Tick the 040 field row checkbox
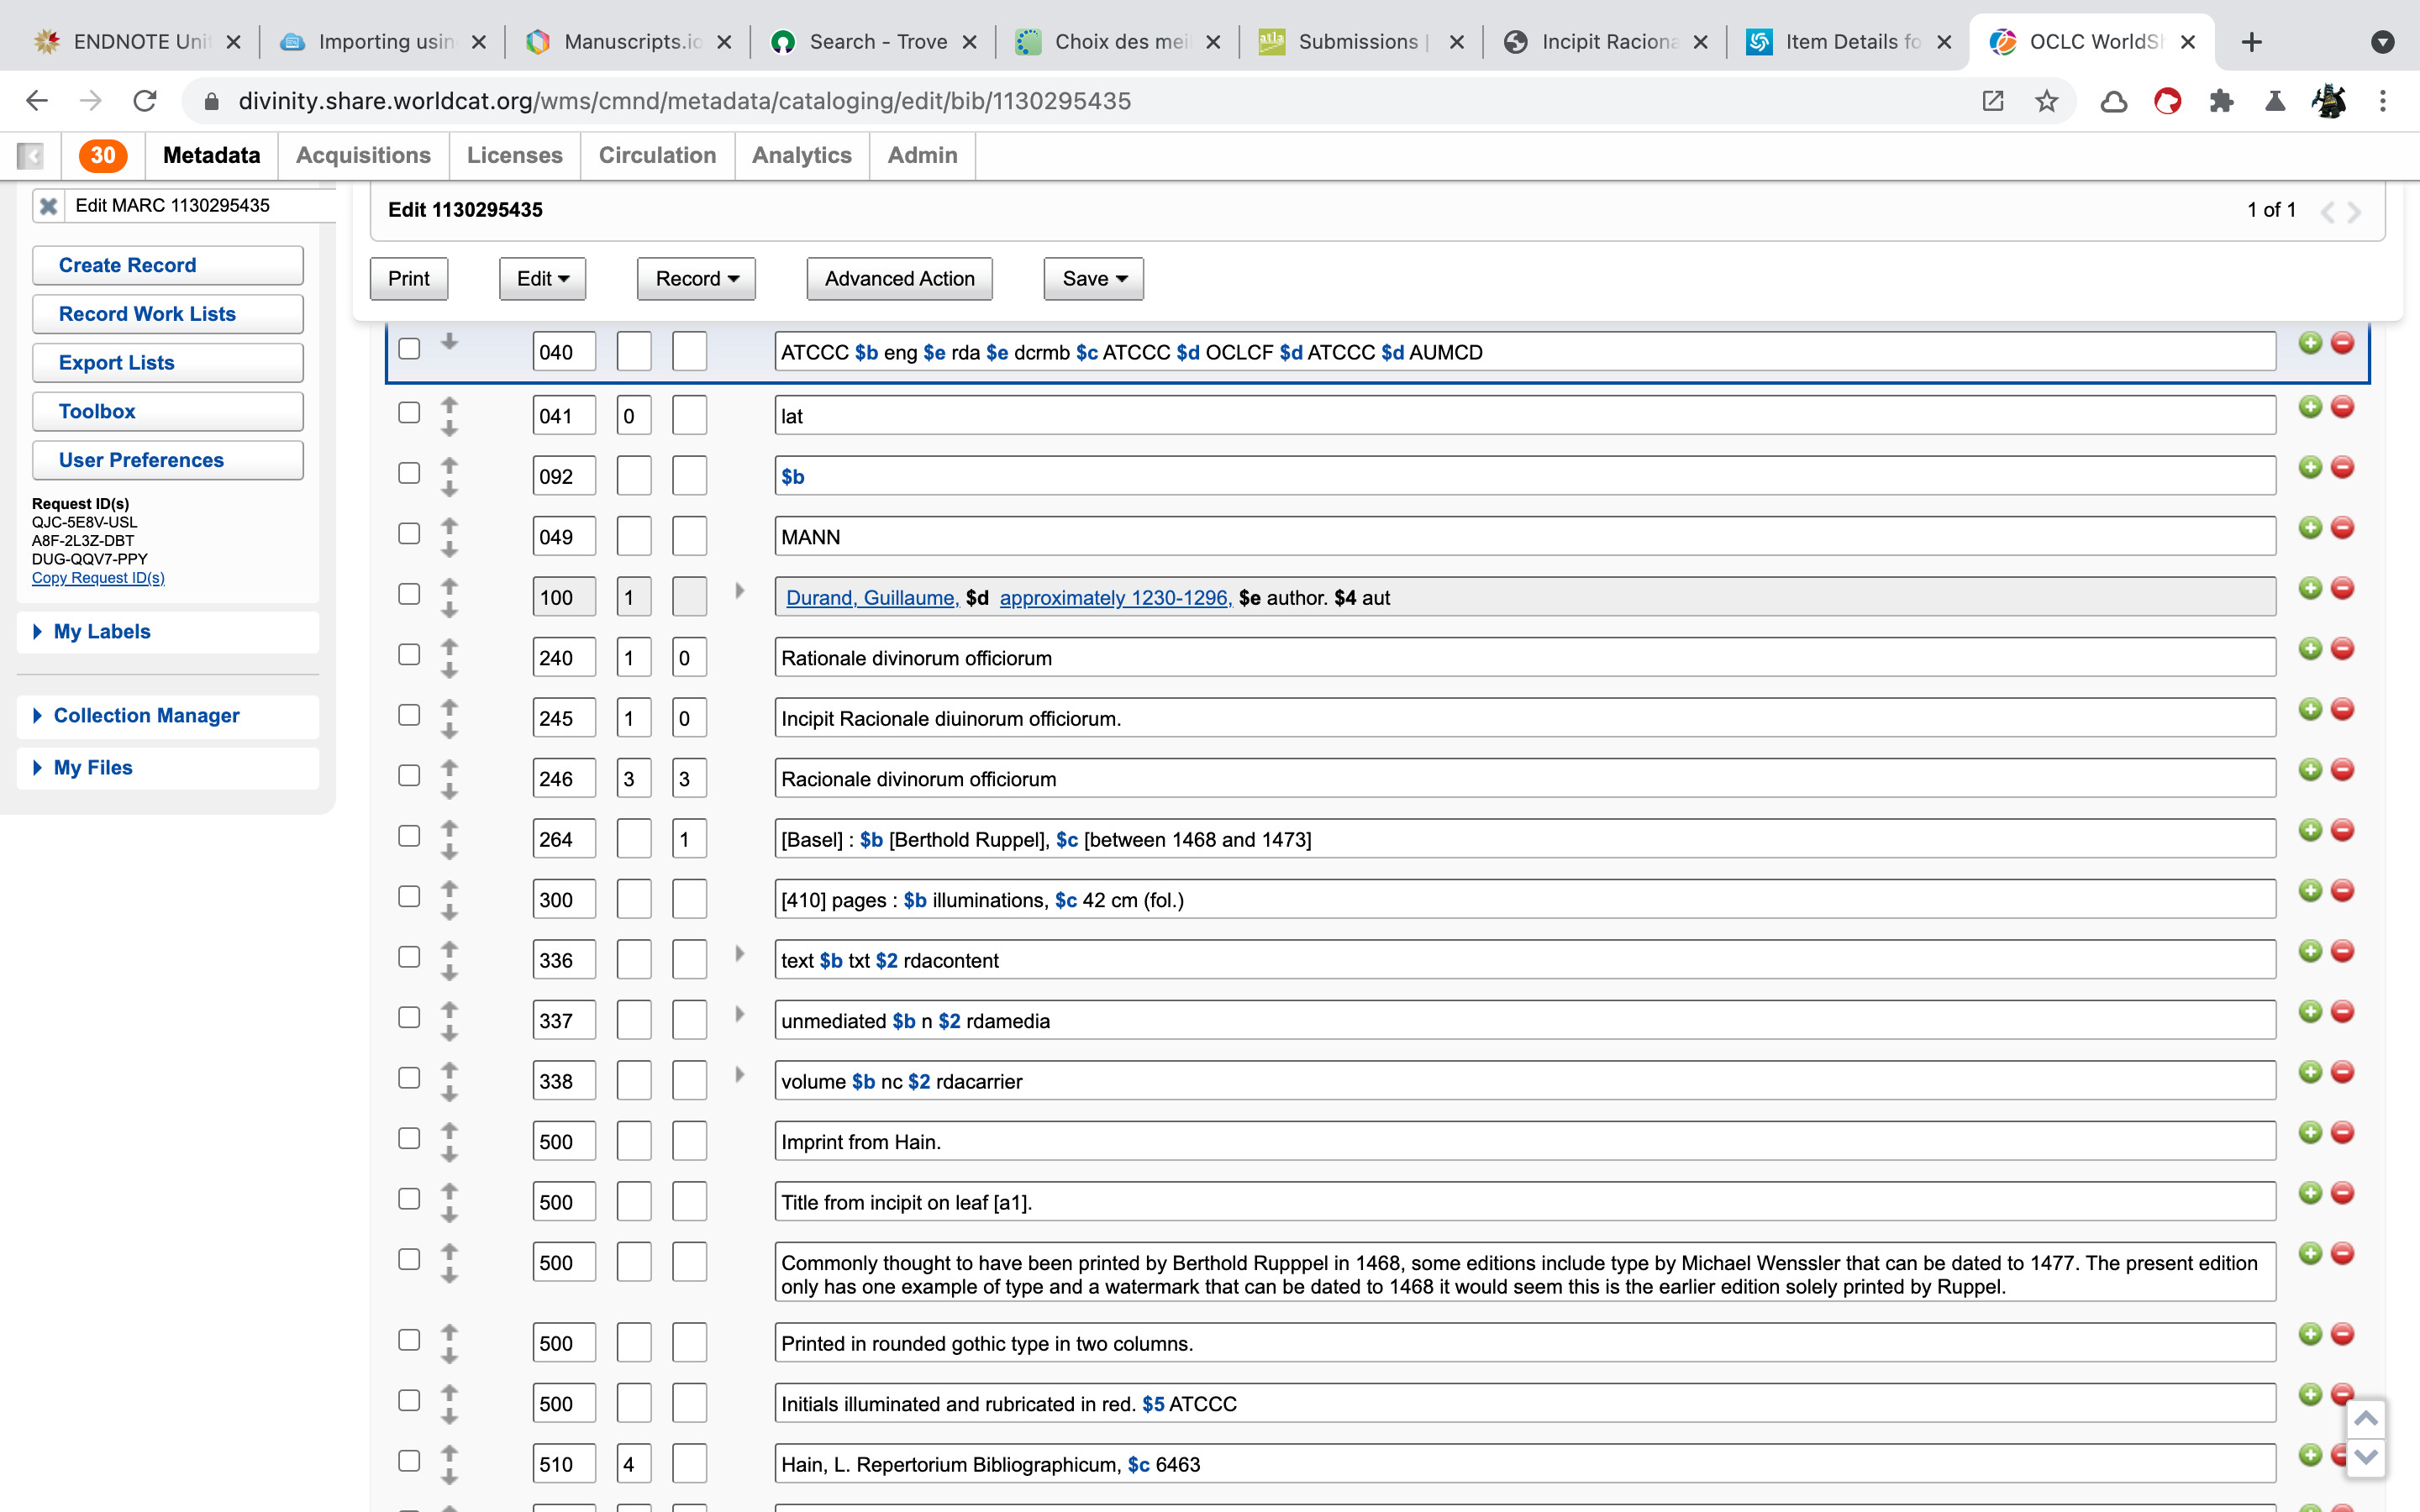2420x1512 pixels. pyautogui.click(x=409, y=349)
